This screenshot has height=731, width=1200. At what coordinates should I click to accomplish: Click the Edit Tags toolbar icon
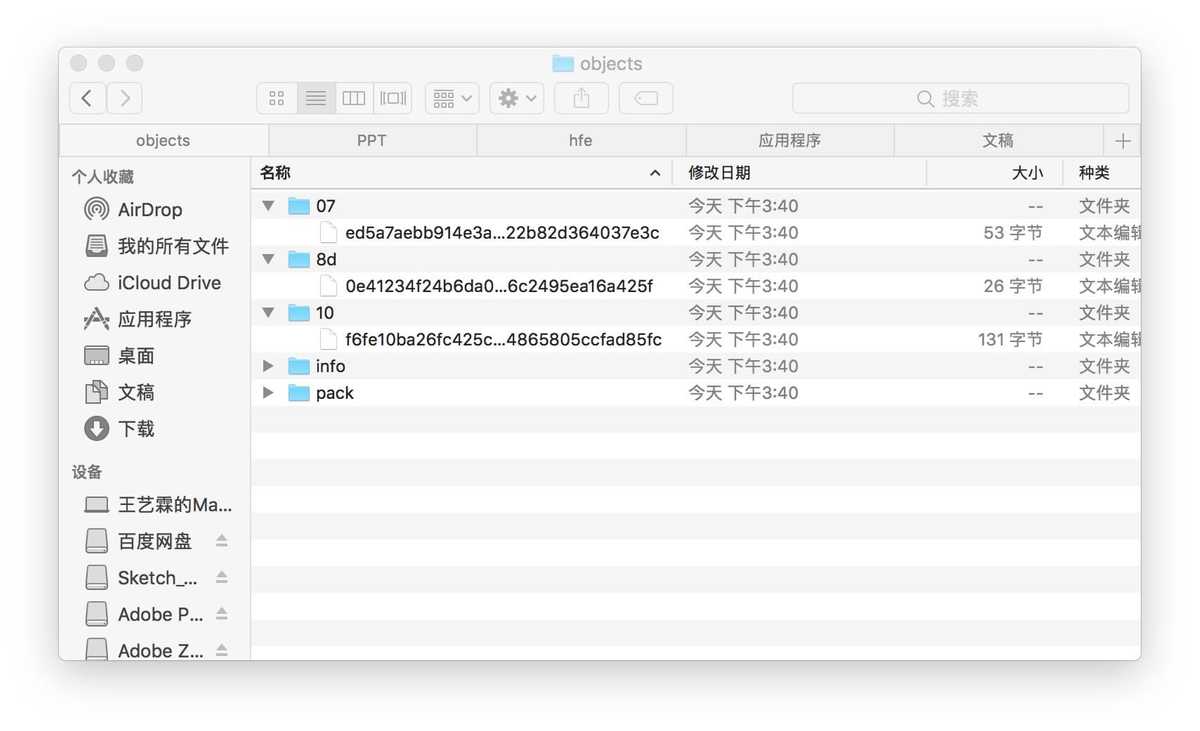pos(646,98)
